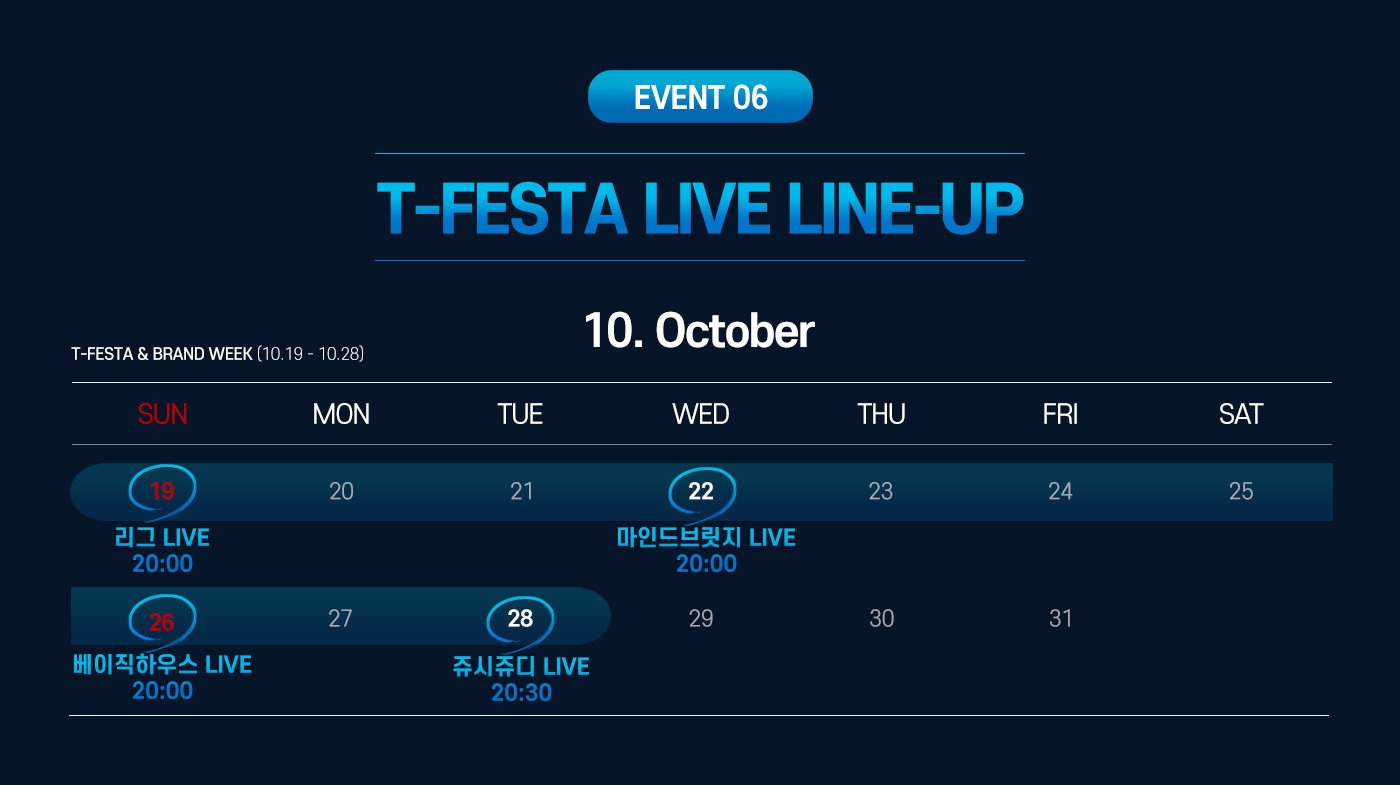Select date 20 on the calendar

point(341,491)
